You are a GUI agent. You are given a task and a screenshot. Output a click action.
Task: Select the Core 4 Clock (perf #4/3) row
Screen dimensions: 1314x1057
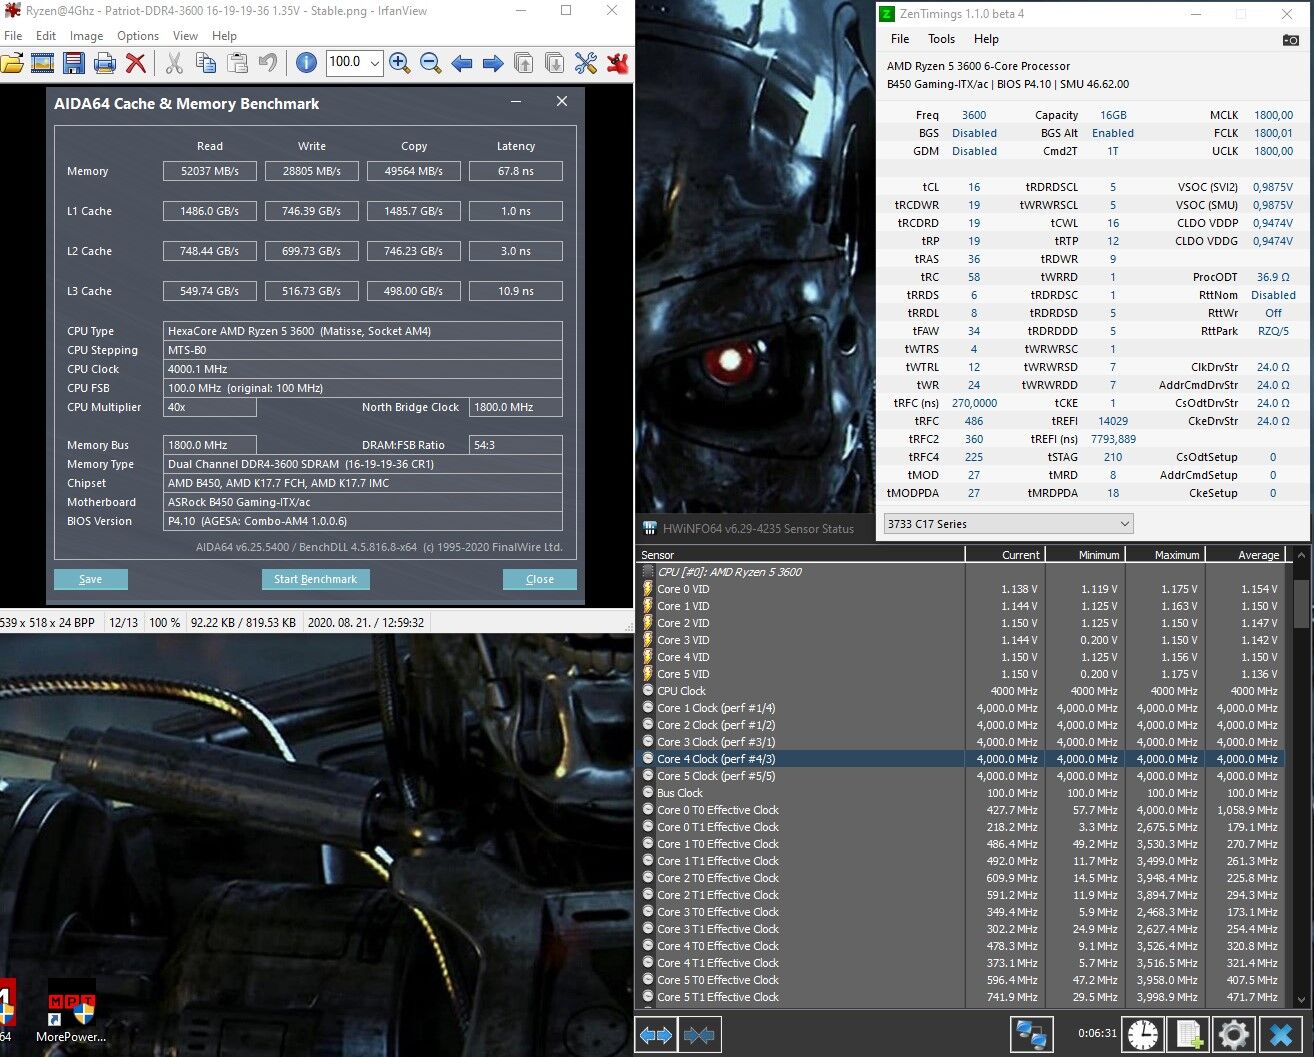[x=960, y=759]
